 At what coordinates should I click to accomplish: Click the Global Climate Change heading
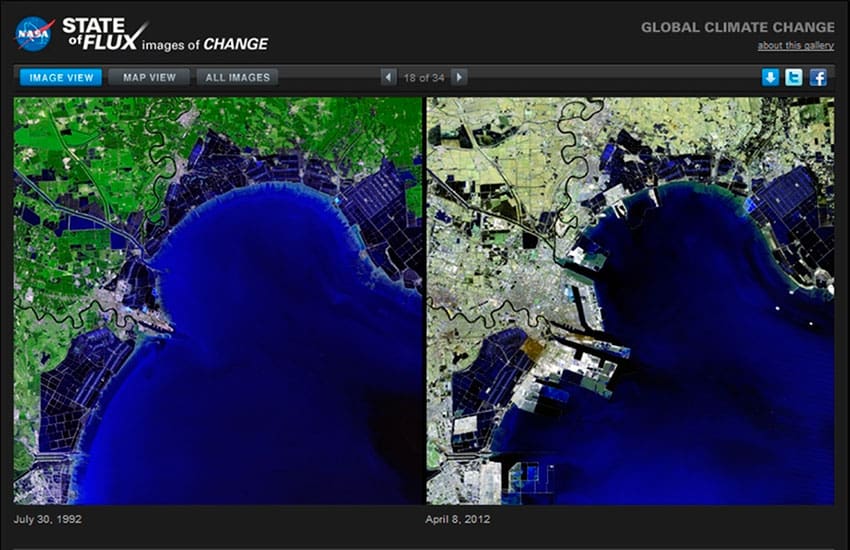pos(737,27)
